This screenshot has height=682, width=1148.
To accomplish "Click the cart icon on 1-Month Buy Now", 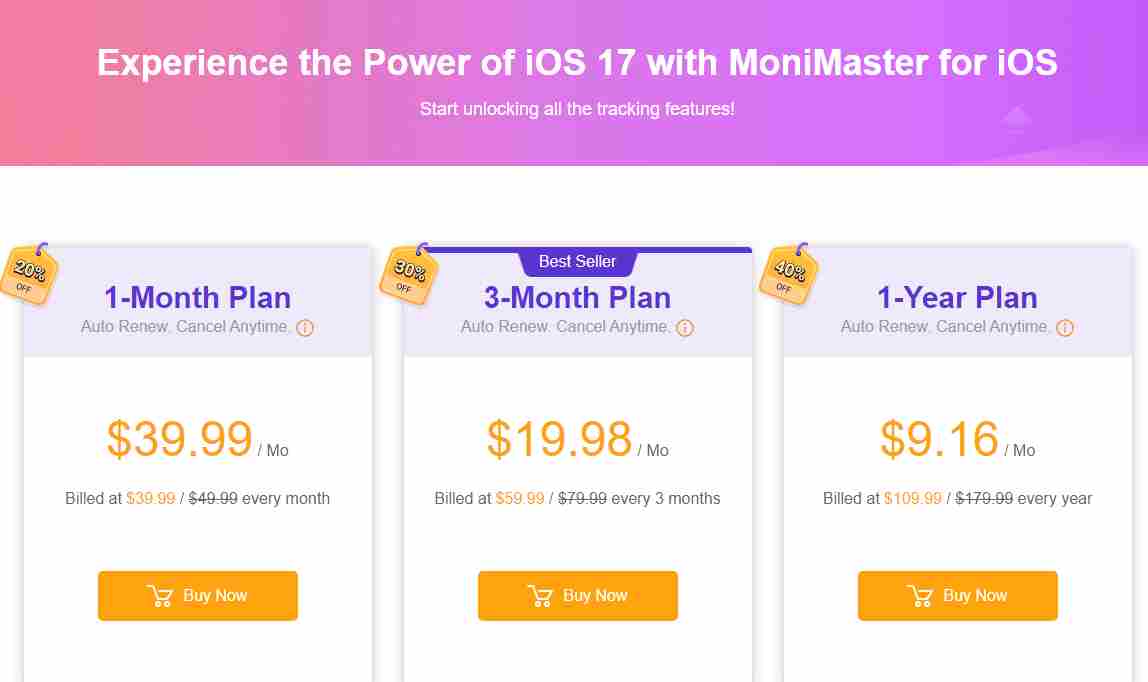I will (x=160, y=596).
